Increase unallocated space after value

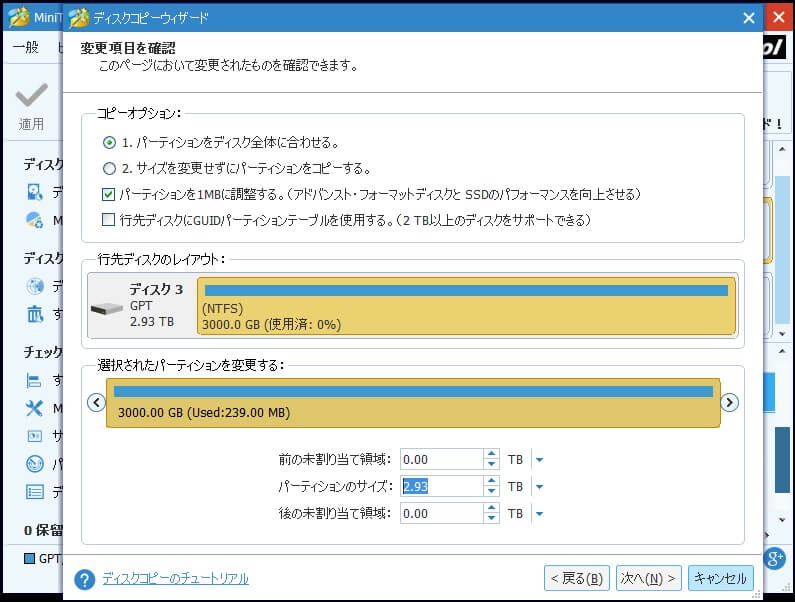pos(491,508)
